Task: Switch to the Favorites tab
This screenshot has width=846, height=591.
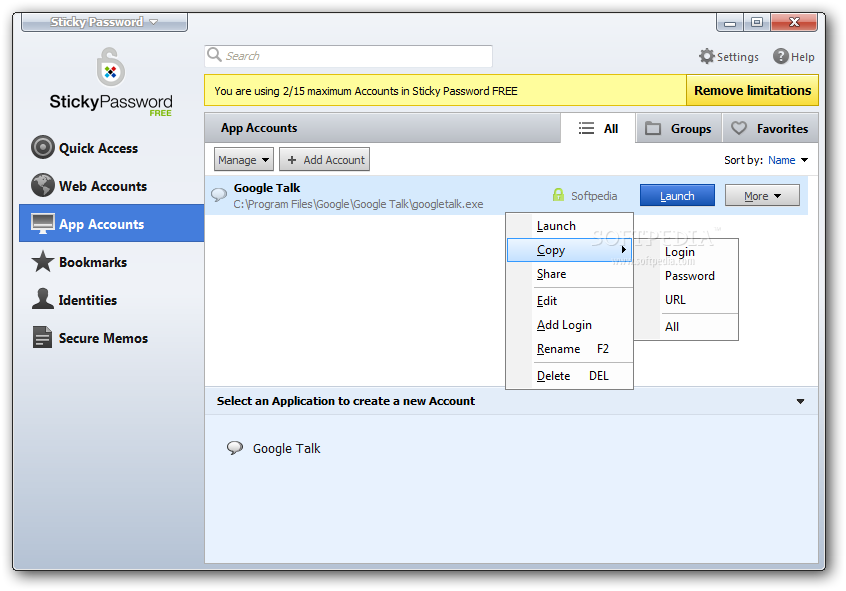Action: 770,128
